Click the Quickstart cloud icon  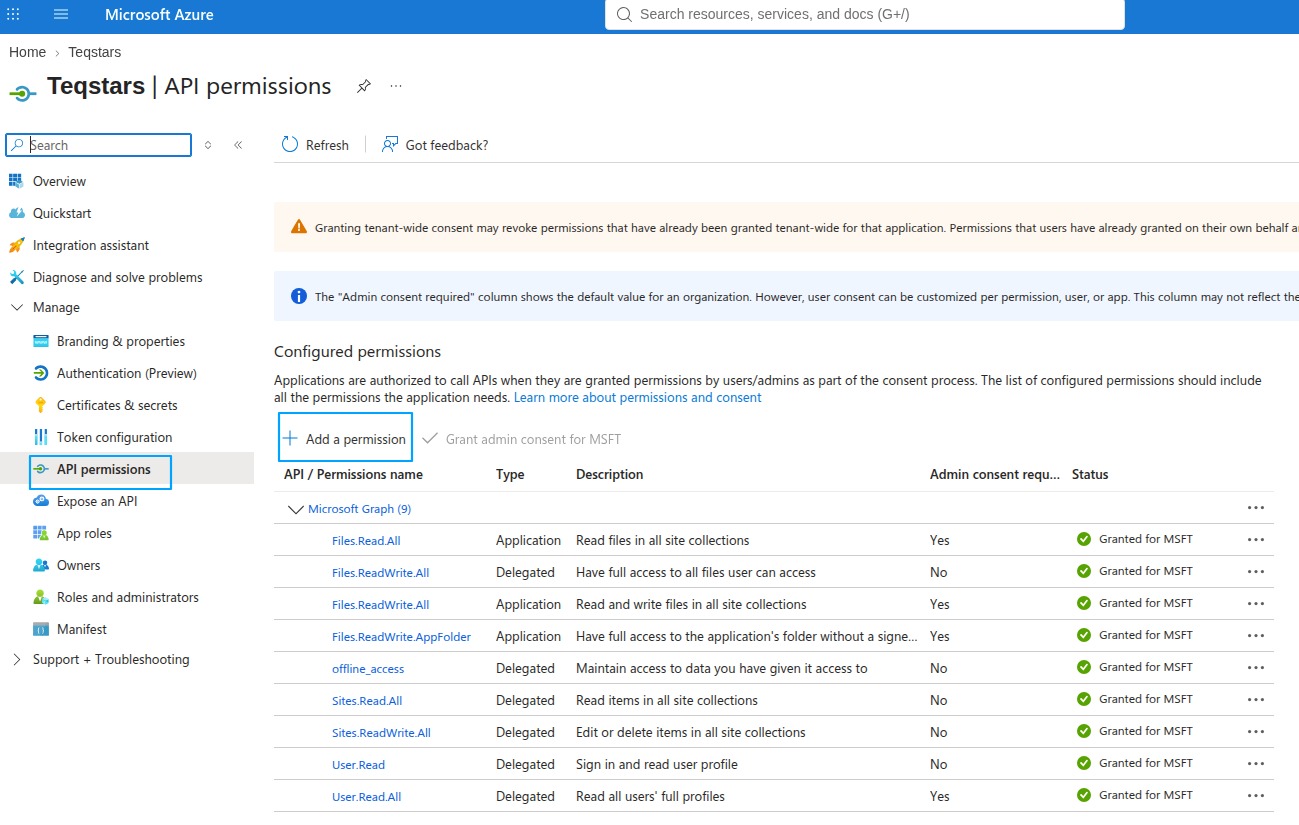pos(16,213)
